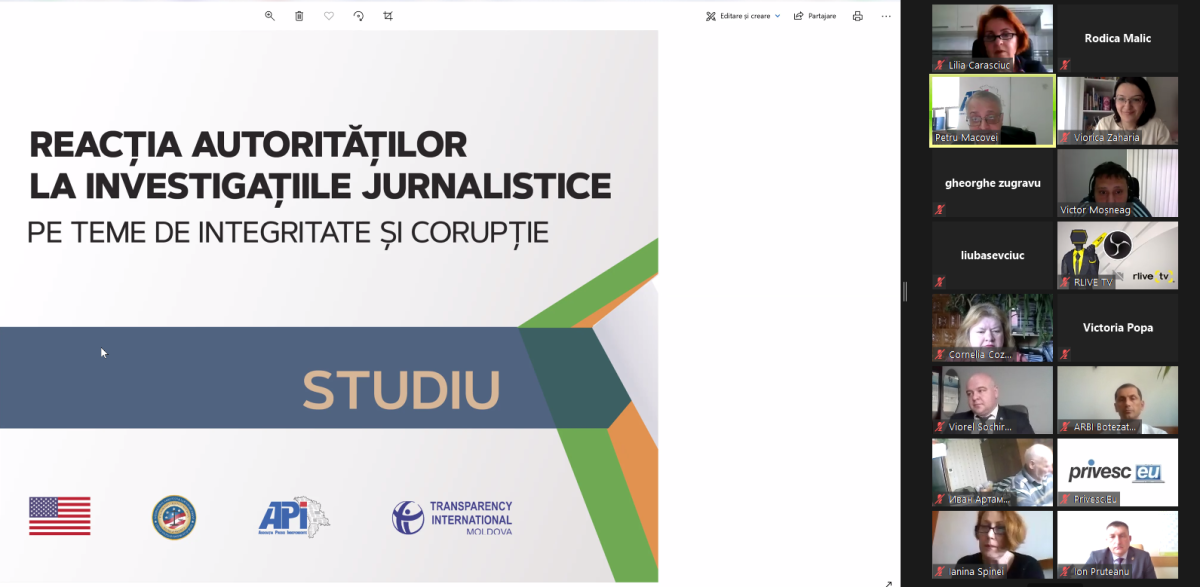
Task: Add to favorites with heart icon
Action: click(x=329, y=16)
